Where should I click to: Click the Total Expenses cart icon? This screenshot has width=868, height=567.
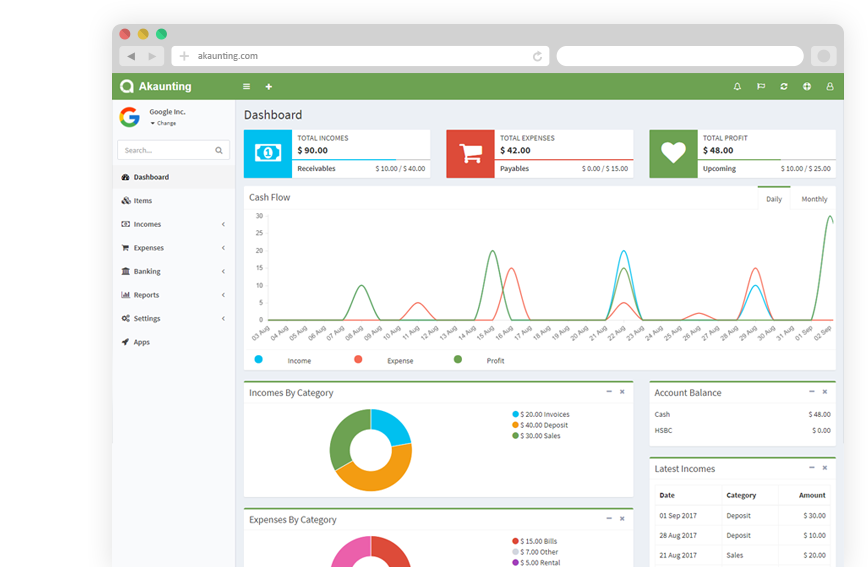point(471,153)
